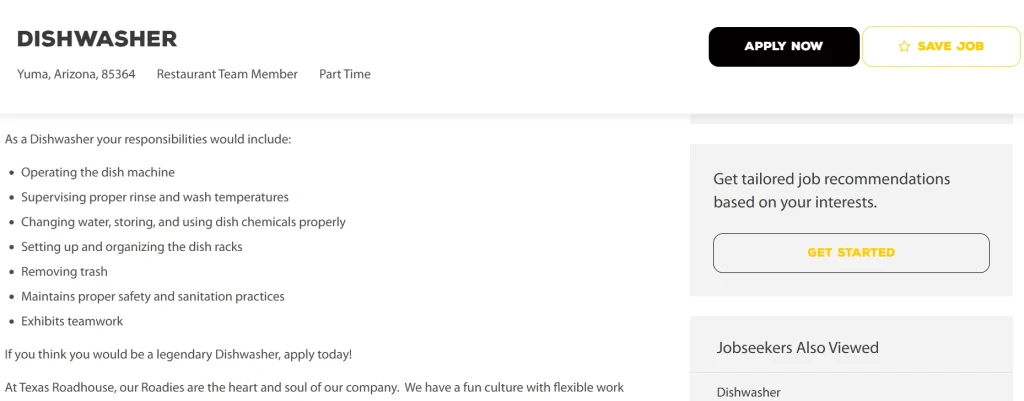The width and height of the screenshot is (1024, 401).
Task: Click the 'At Texas Roadhouse, our Roadies' paragraph
Action: pos(314,387)
